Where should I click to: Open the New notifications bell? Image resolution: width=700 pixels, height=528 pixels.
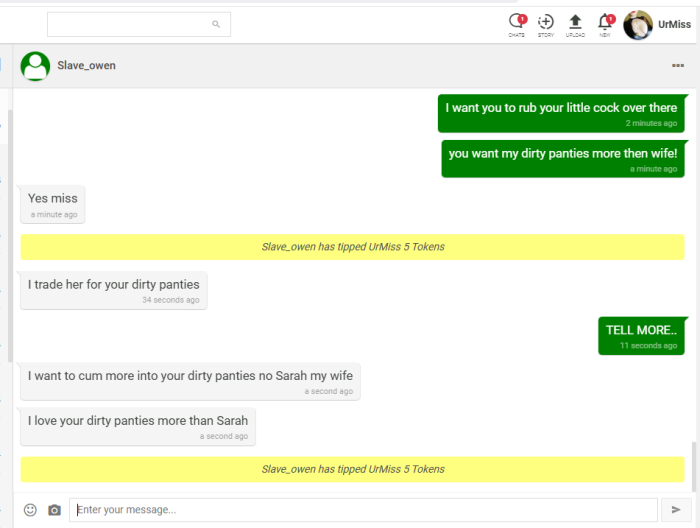point(605,24)
